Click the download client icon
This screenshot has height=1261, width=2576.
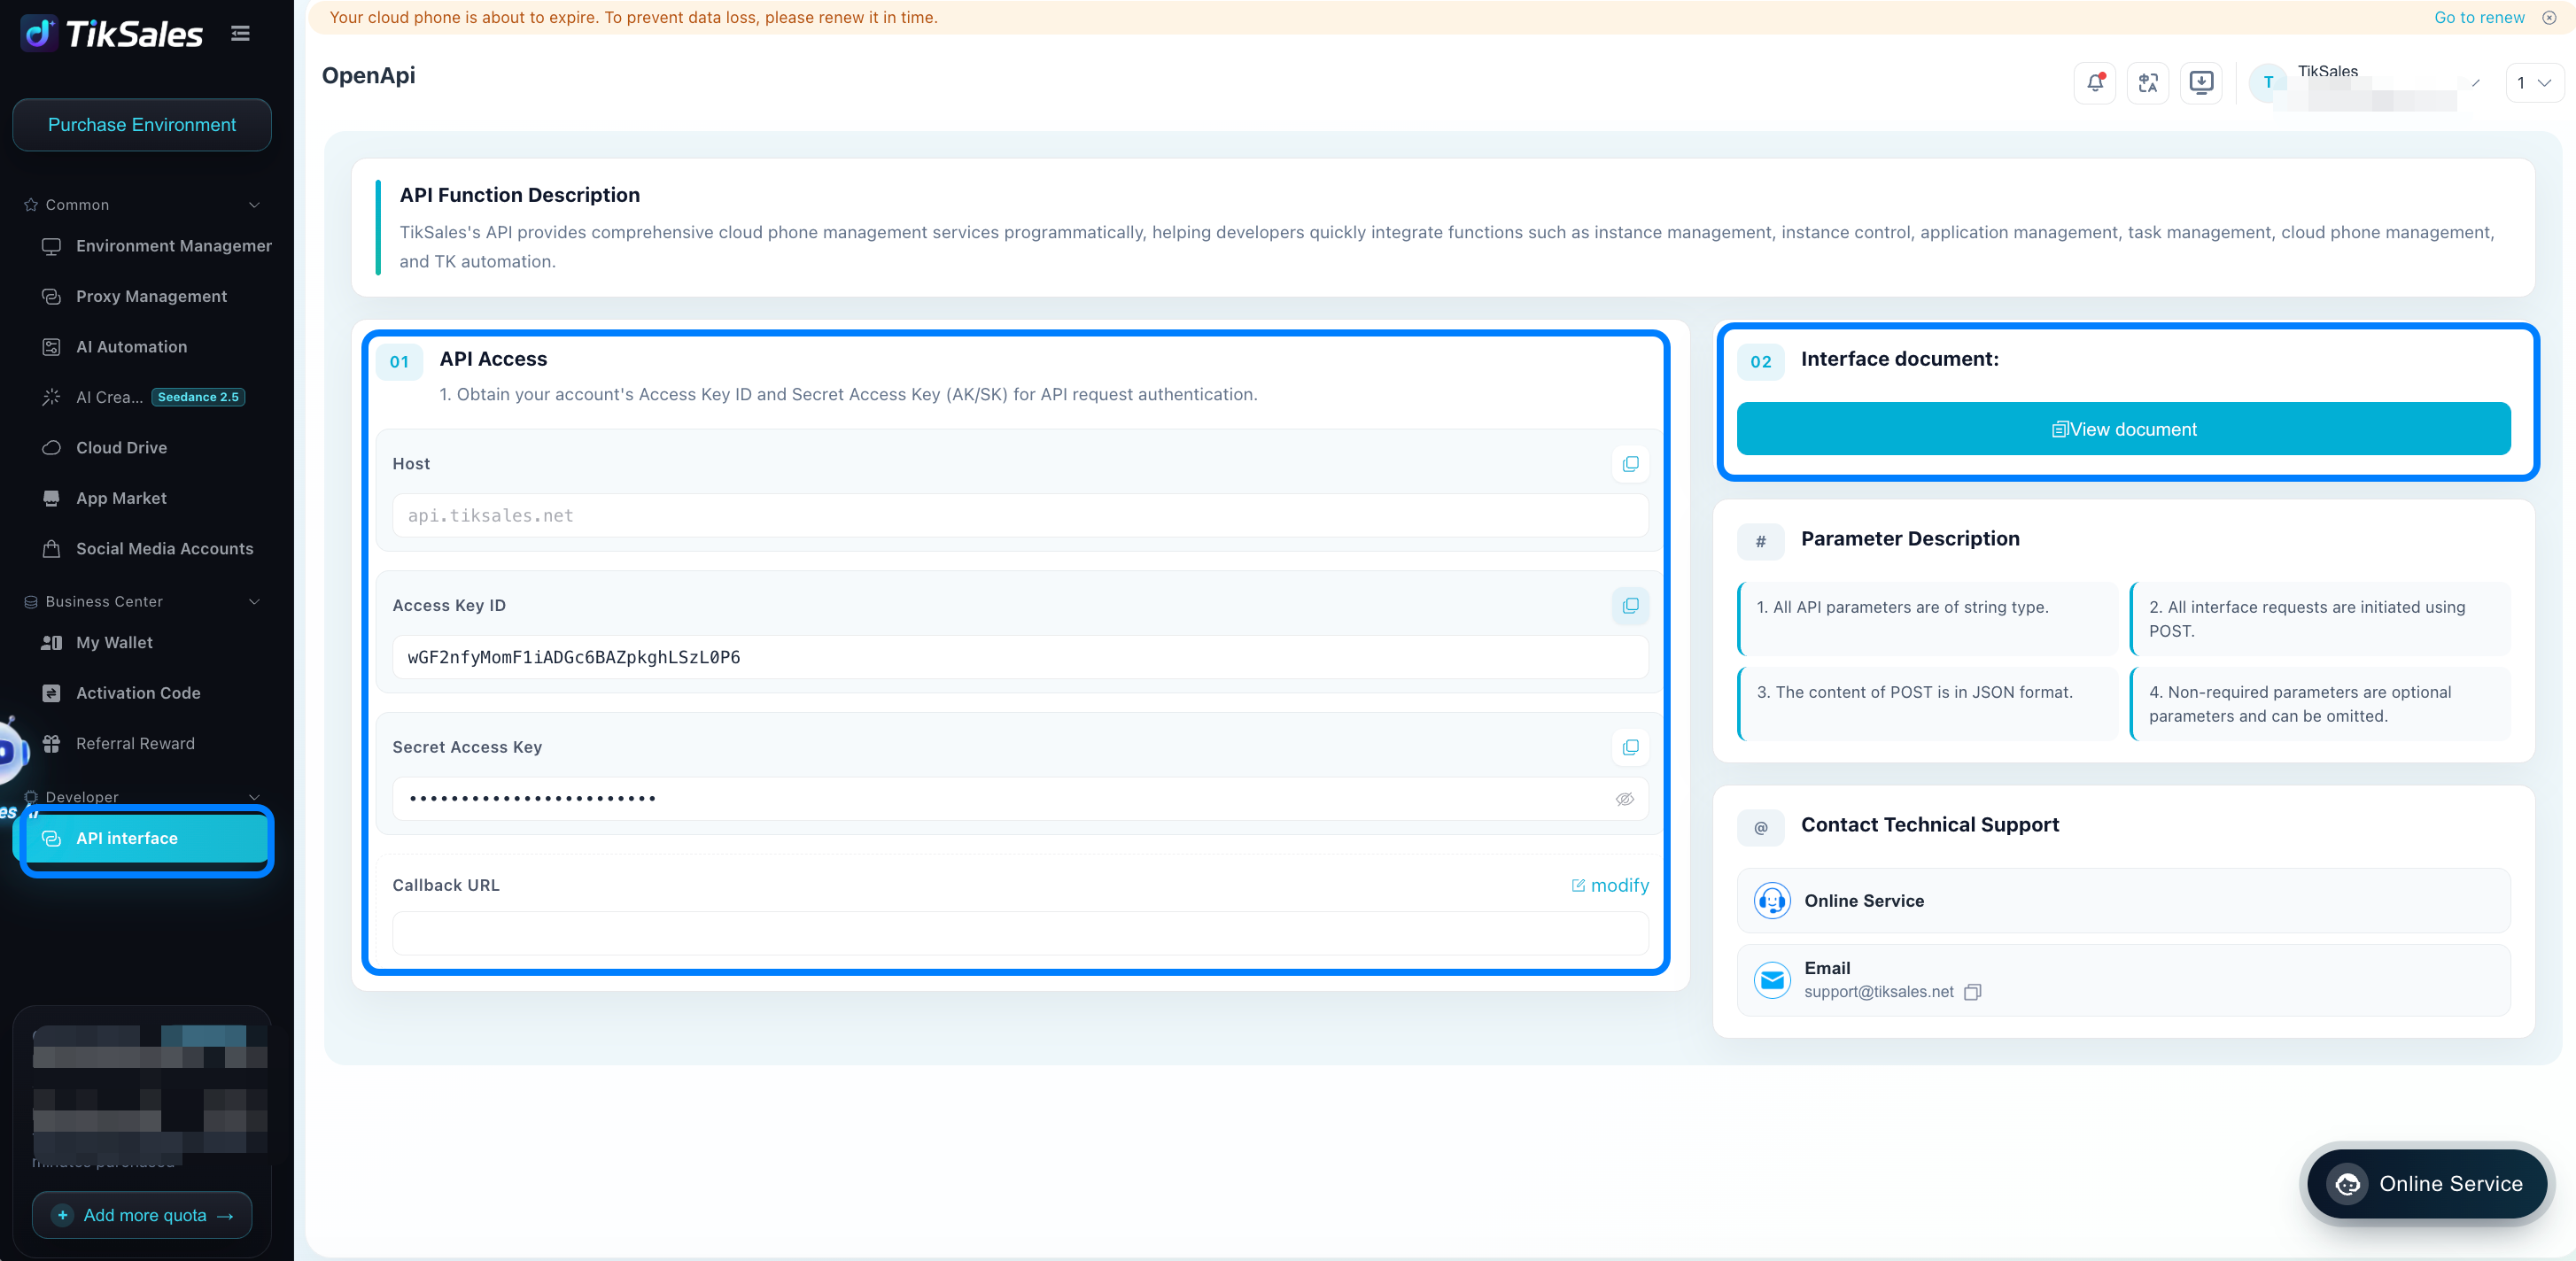[2201, 83]
